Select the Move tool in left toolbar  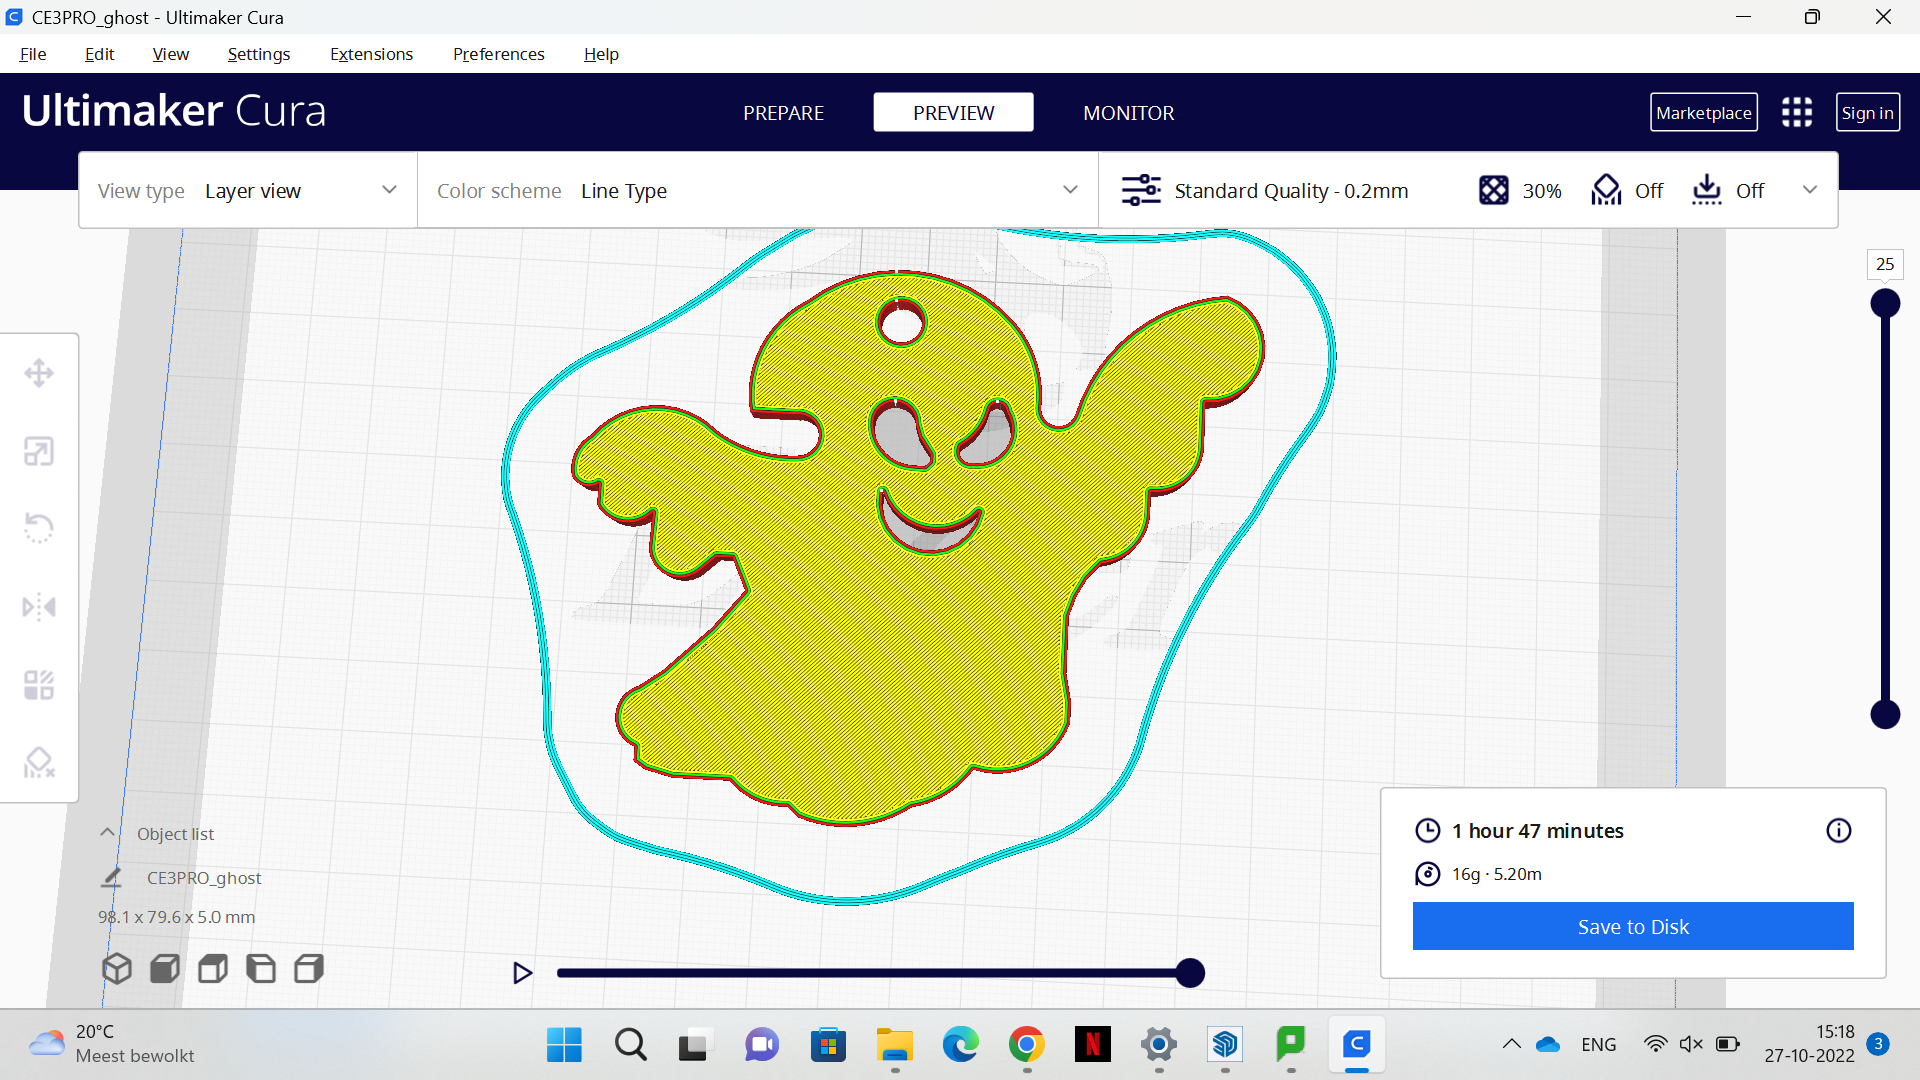(x=39, y=373)
